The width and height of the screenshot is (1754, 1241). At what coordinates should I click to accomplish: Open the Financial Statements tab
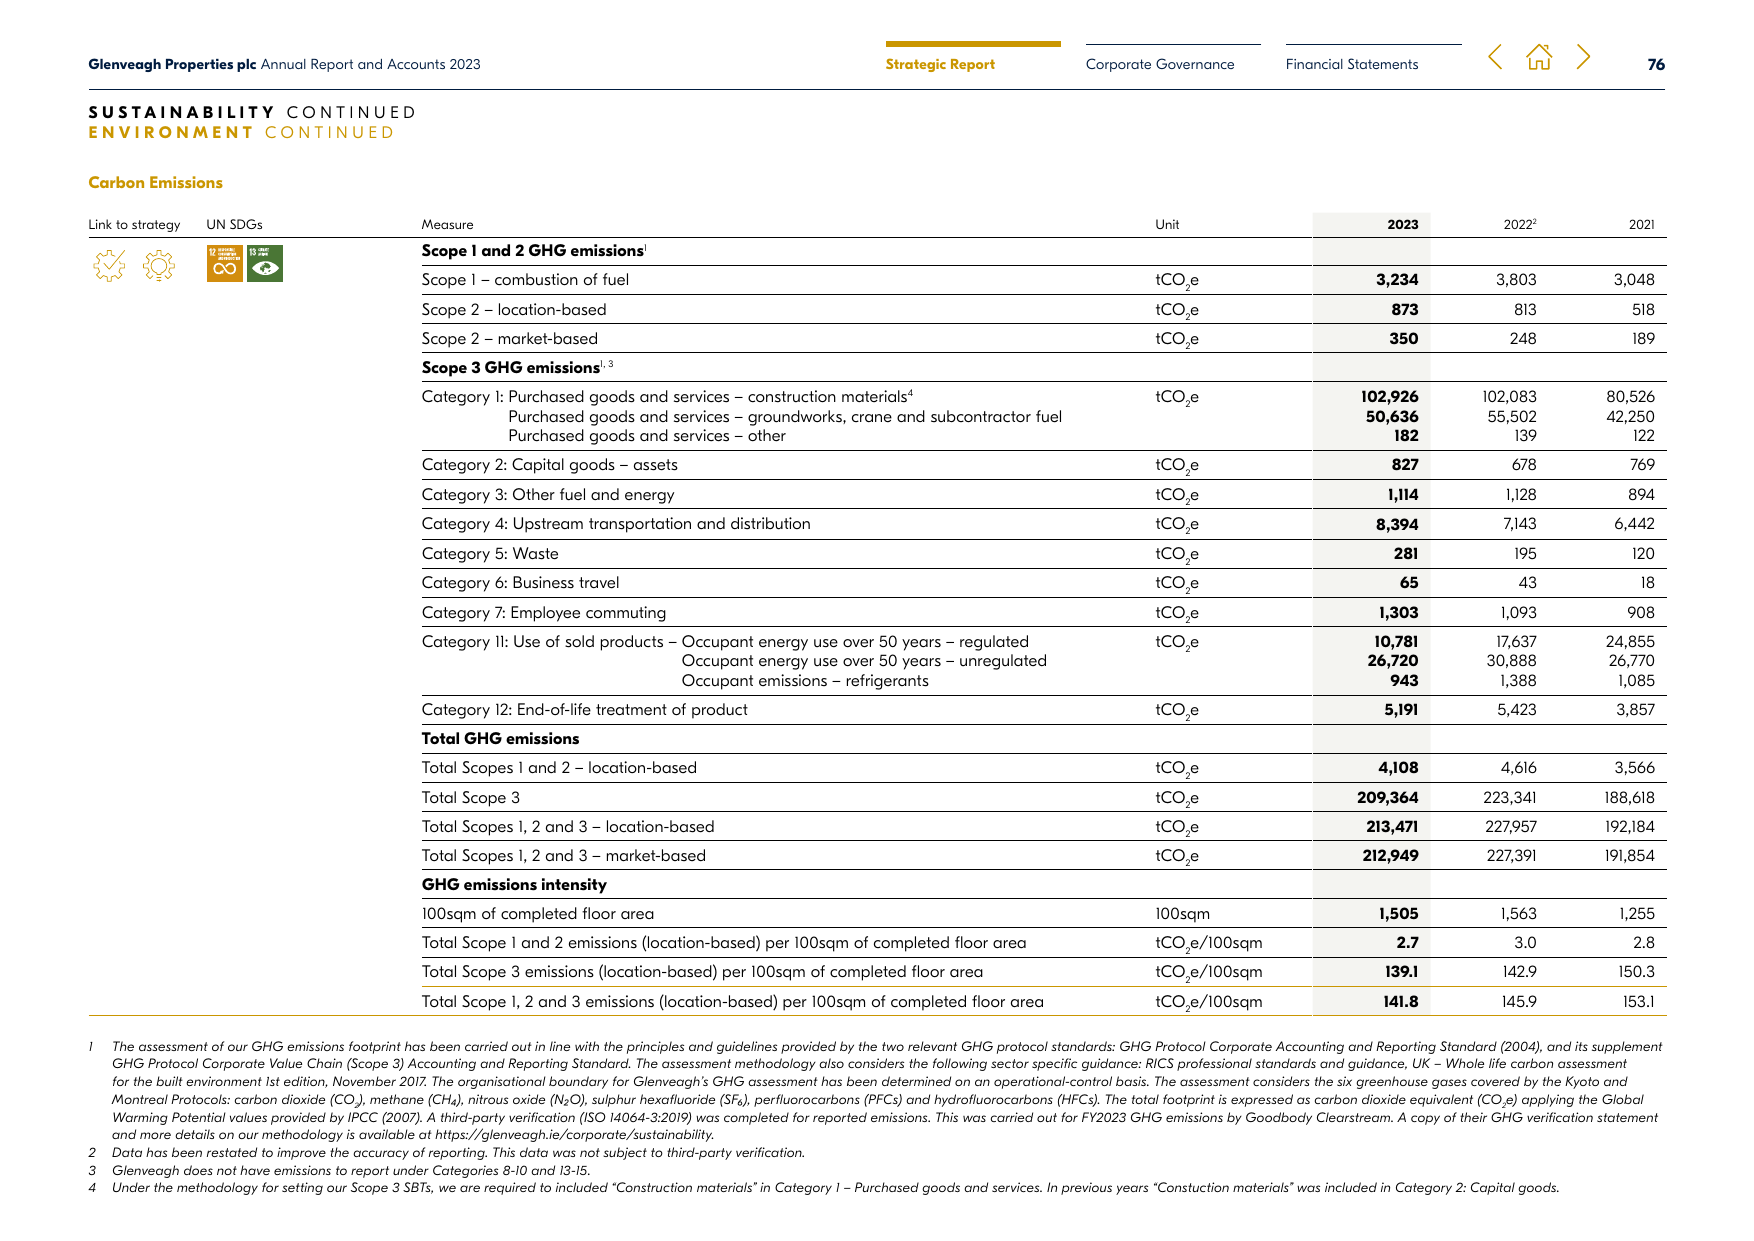click(1352, 64)
